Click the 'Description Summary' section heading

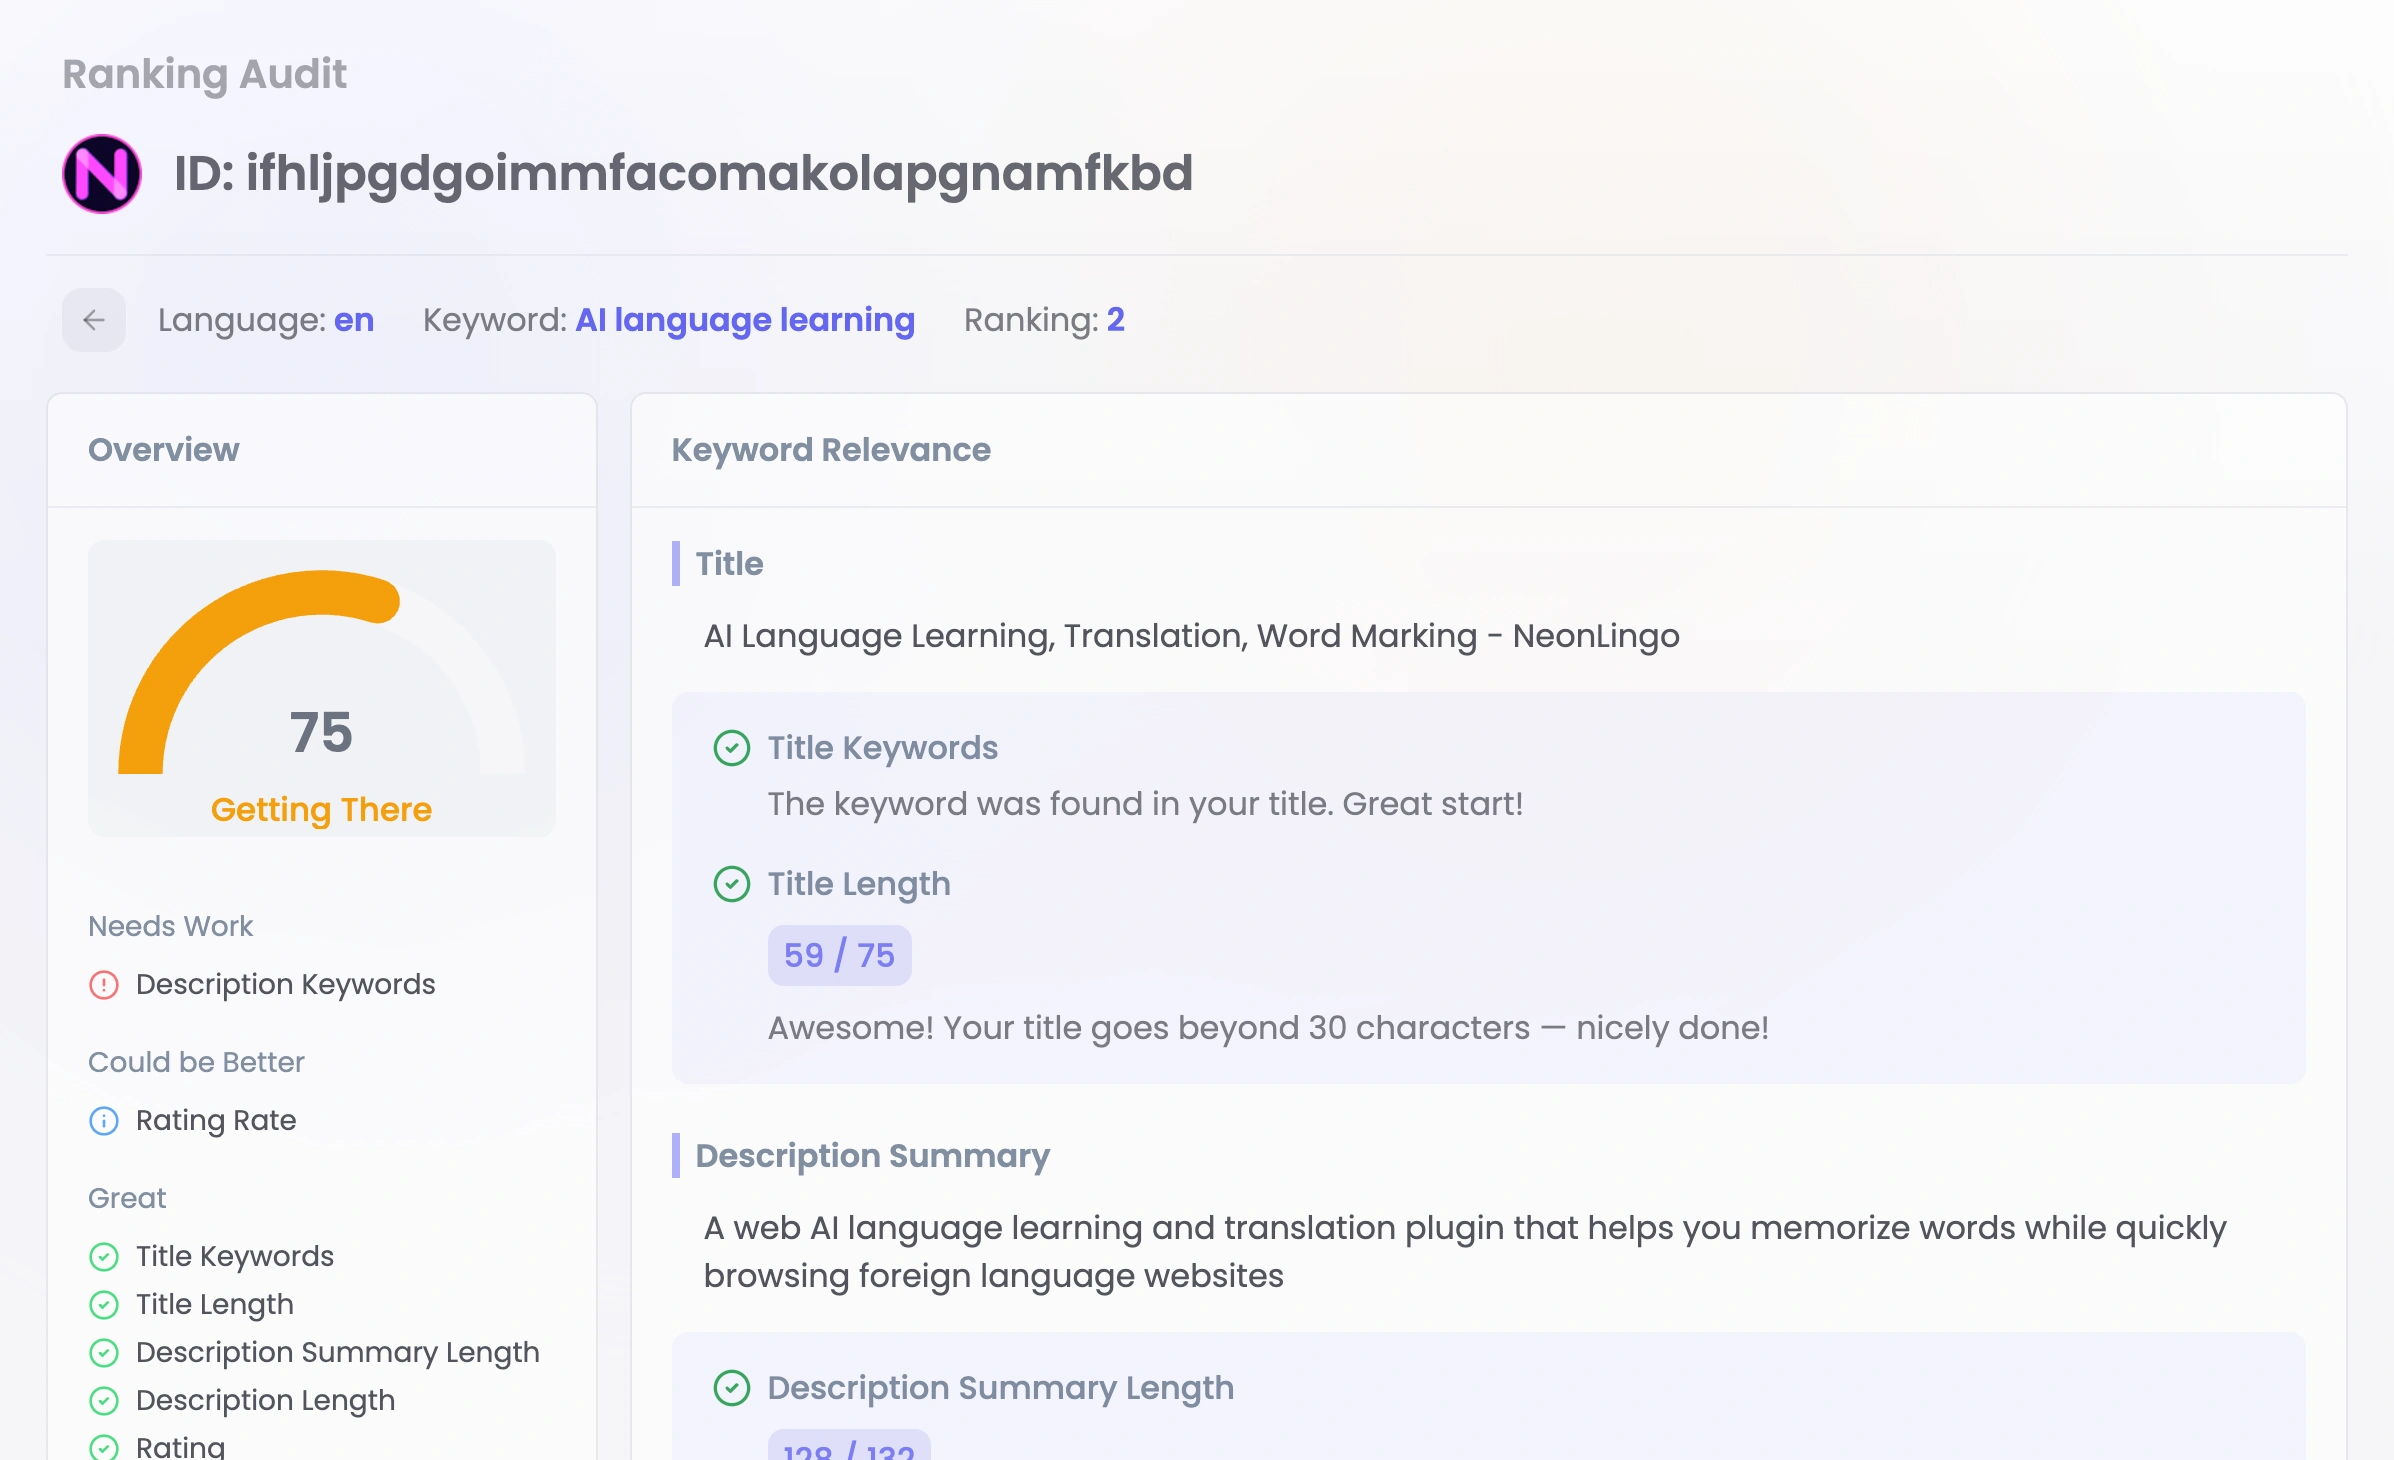point(873,1157)
